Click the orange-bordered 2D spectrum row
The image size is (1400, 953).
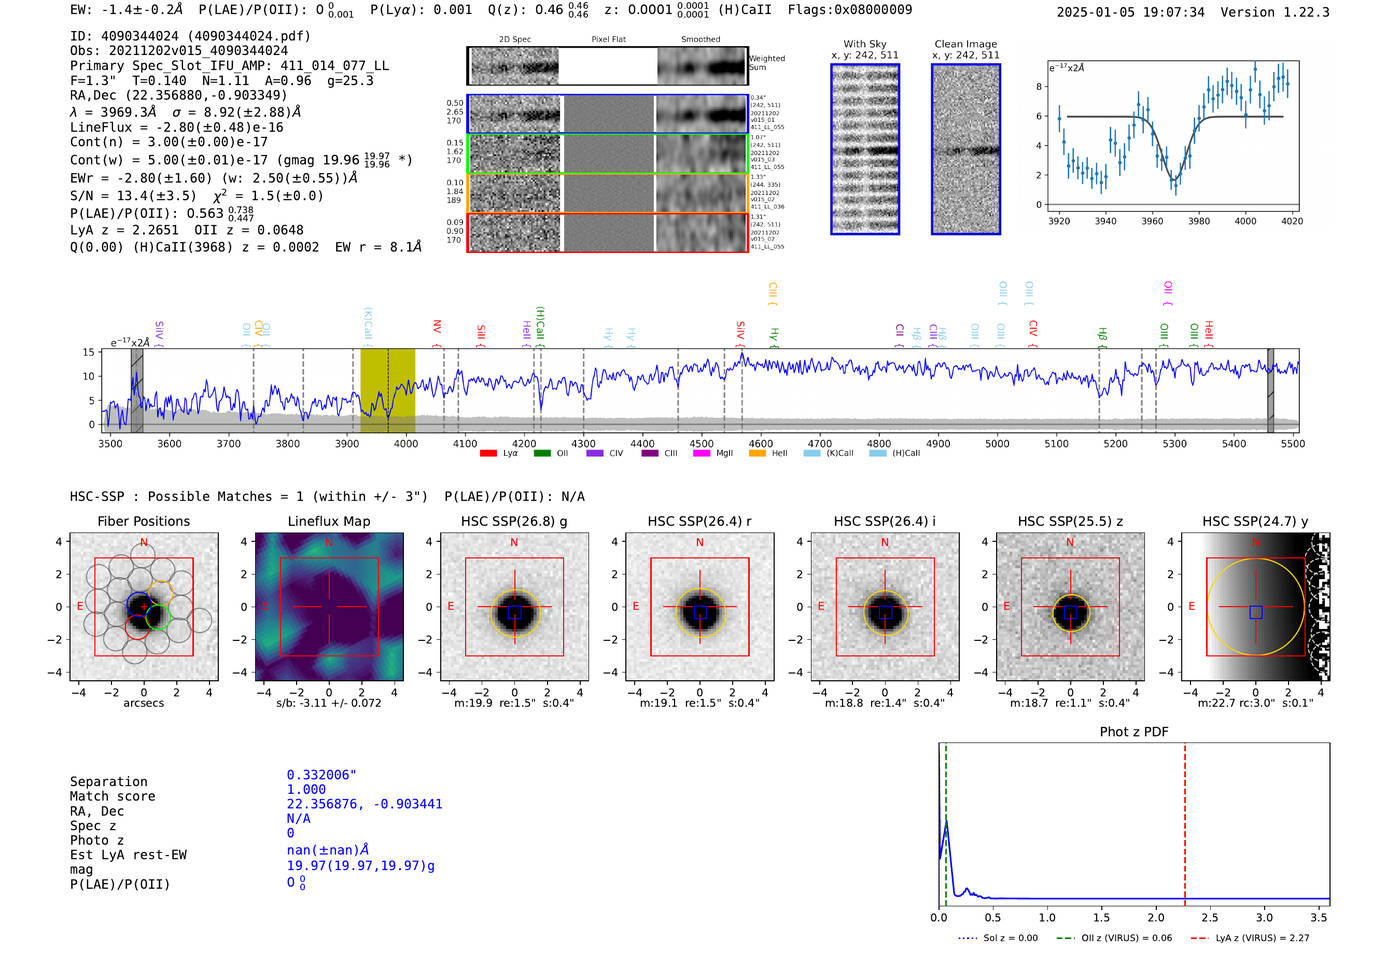[x=607, y=193]
